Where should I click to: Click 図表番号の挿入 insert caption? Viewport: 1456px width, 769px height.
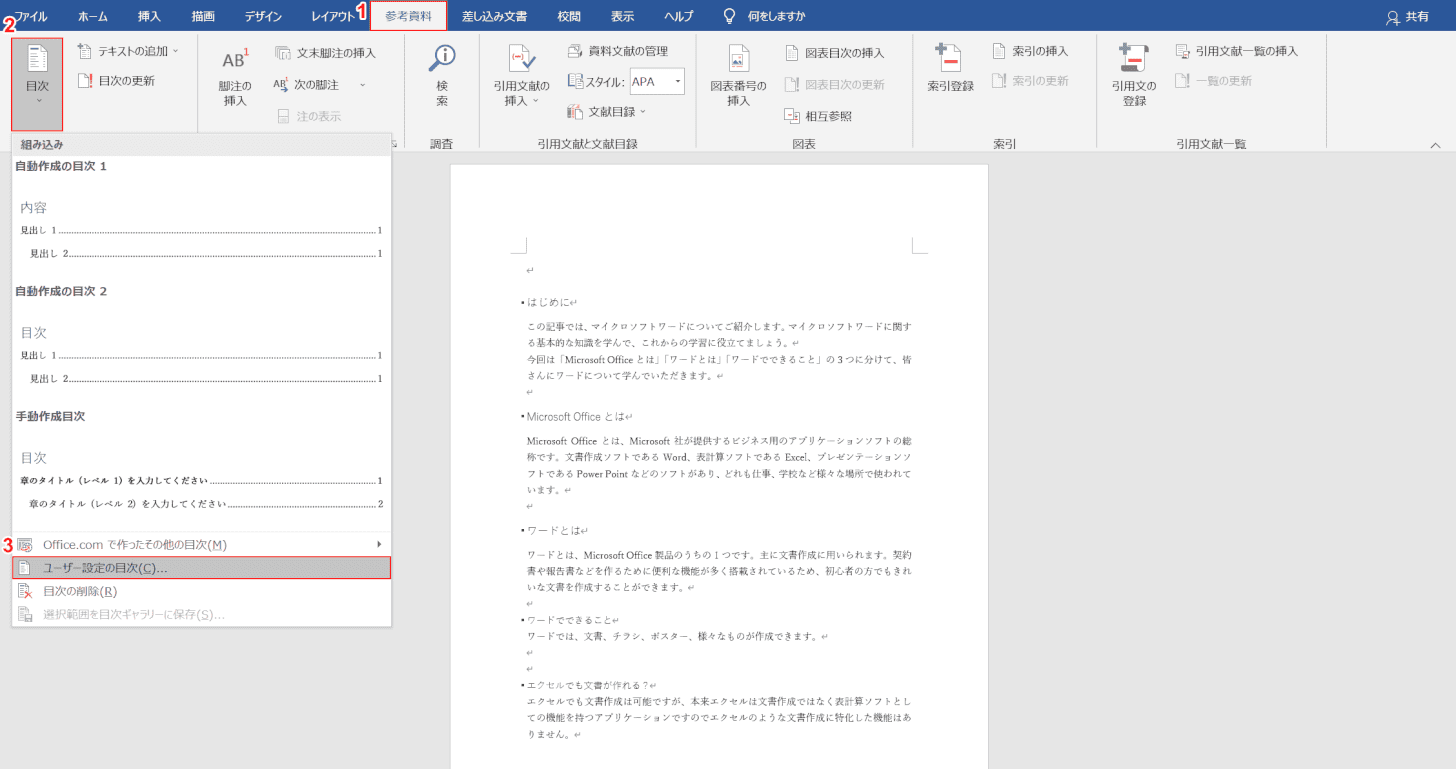point(738,78)
